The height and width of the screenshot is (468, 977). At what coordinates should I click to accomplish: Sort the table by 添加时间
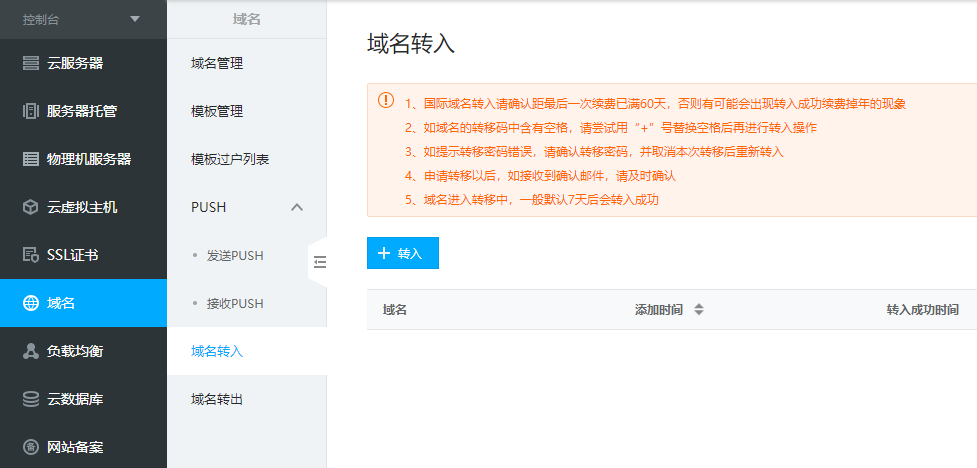(x=698, y=310)
